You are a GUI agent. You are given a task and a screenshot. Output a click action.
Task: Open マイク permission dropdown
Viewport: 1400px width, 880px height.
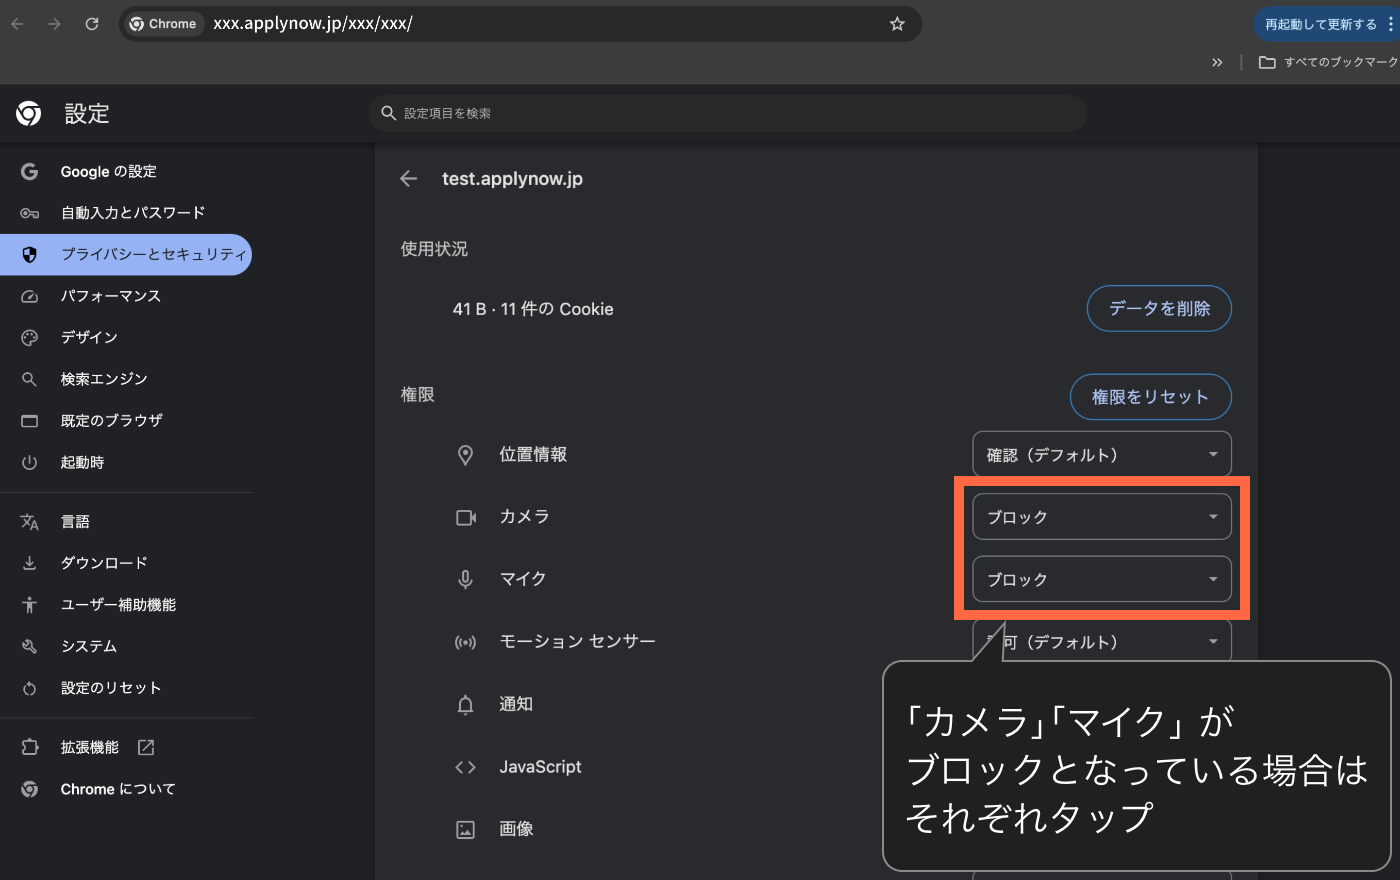pyautogui.click(x=1102, y=579)
